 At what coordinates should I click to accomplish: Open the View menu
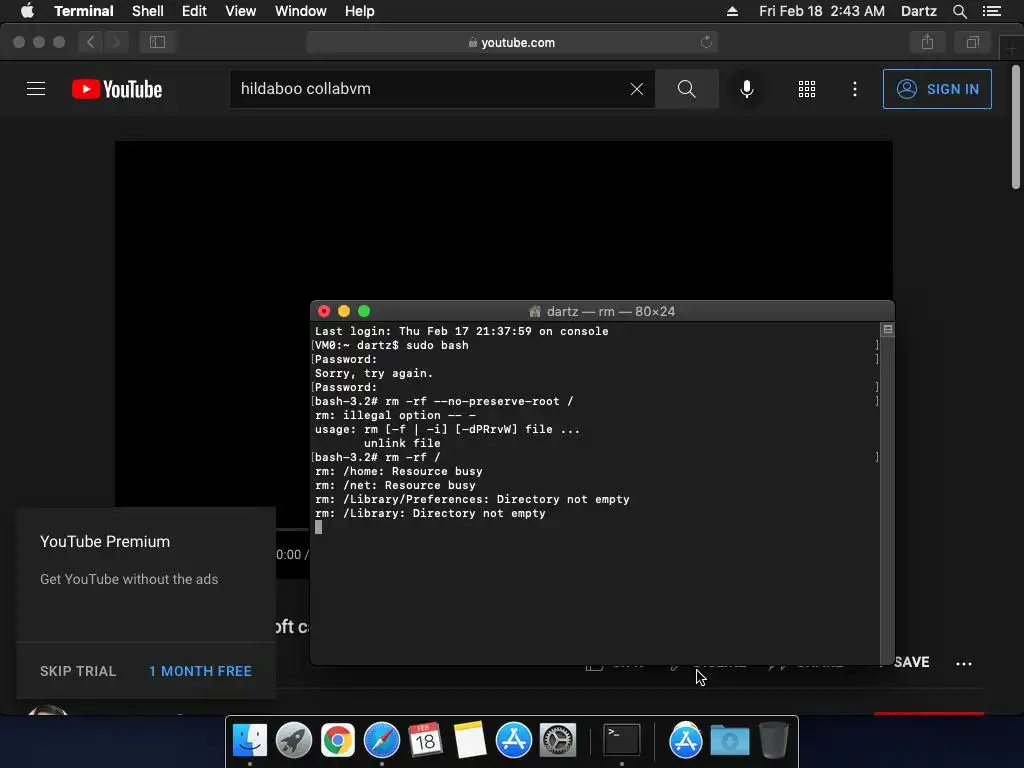click(x=240, y=11)
